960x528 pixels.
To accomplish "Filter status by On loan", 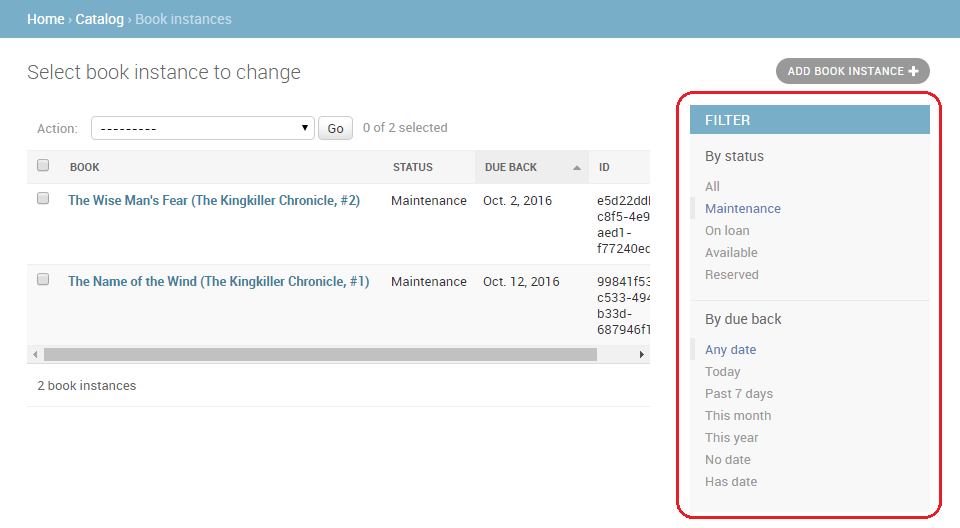I will [727, 231].
